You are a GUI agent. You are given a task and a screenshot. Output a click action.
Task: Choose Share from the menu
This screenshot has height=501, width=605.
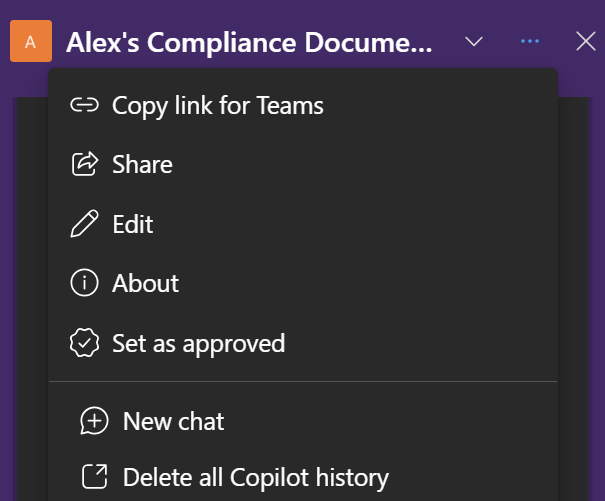pyautogui.click(x=142, y=164)
